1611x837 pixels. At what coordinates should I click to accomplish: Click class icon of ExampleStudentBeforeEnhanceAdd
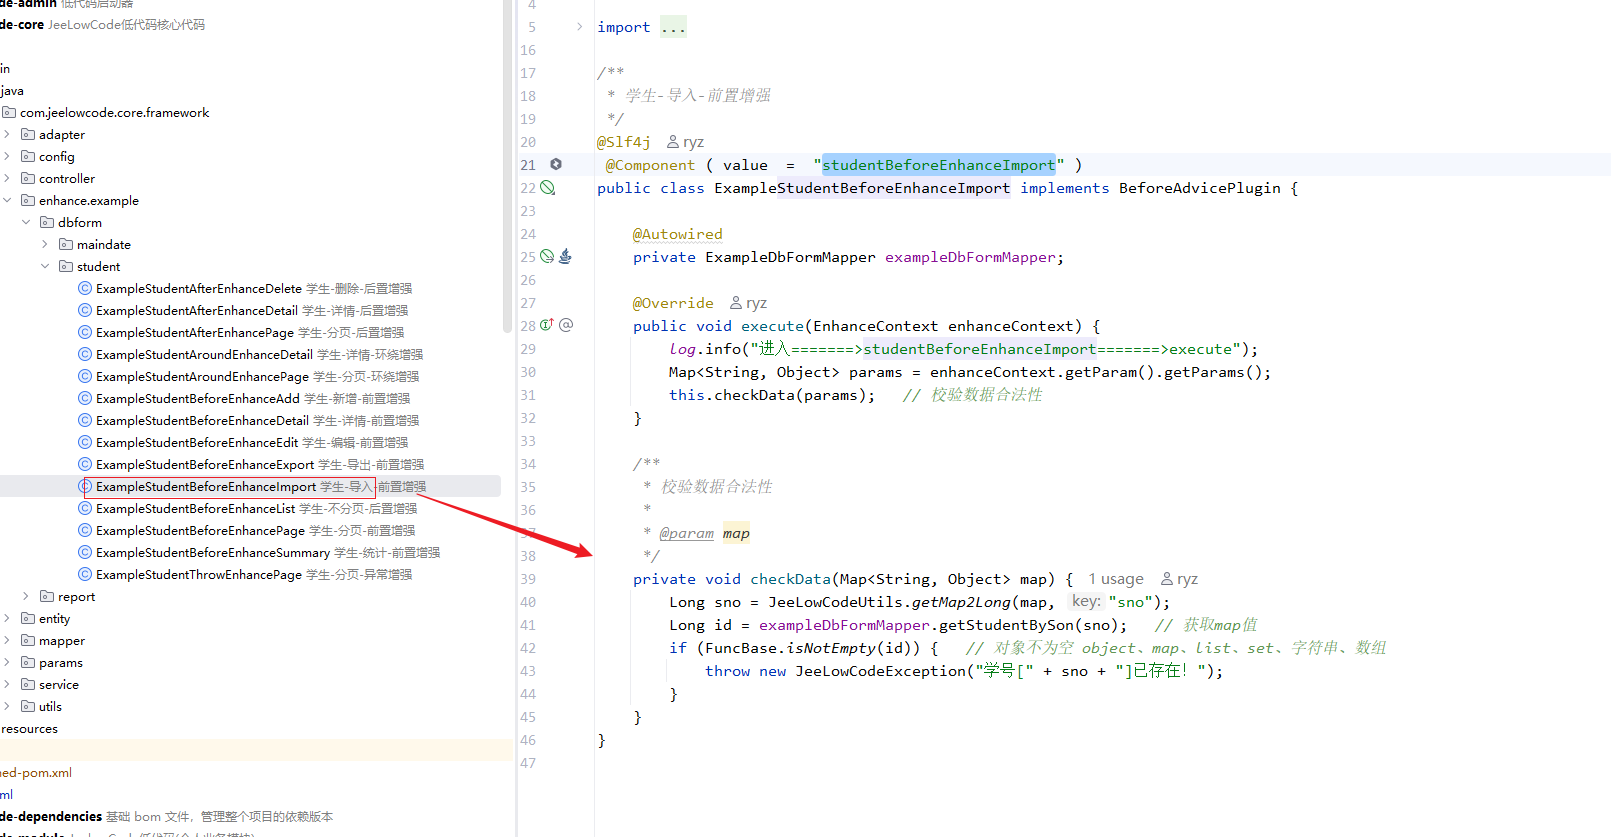click(85, 398)
